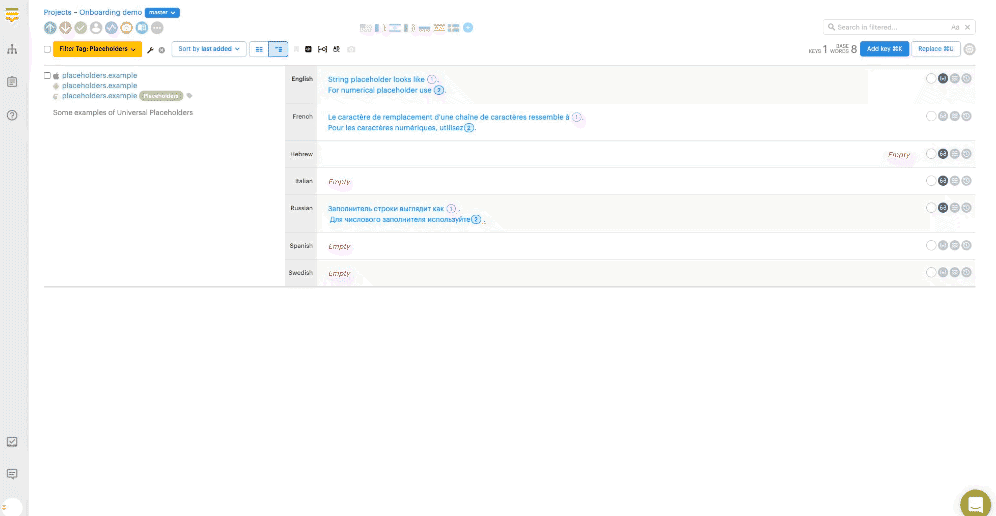The image size is (996, 516).
Task: Open comments icon for Swedish row
Action: 955,272
